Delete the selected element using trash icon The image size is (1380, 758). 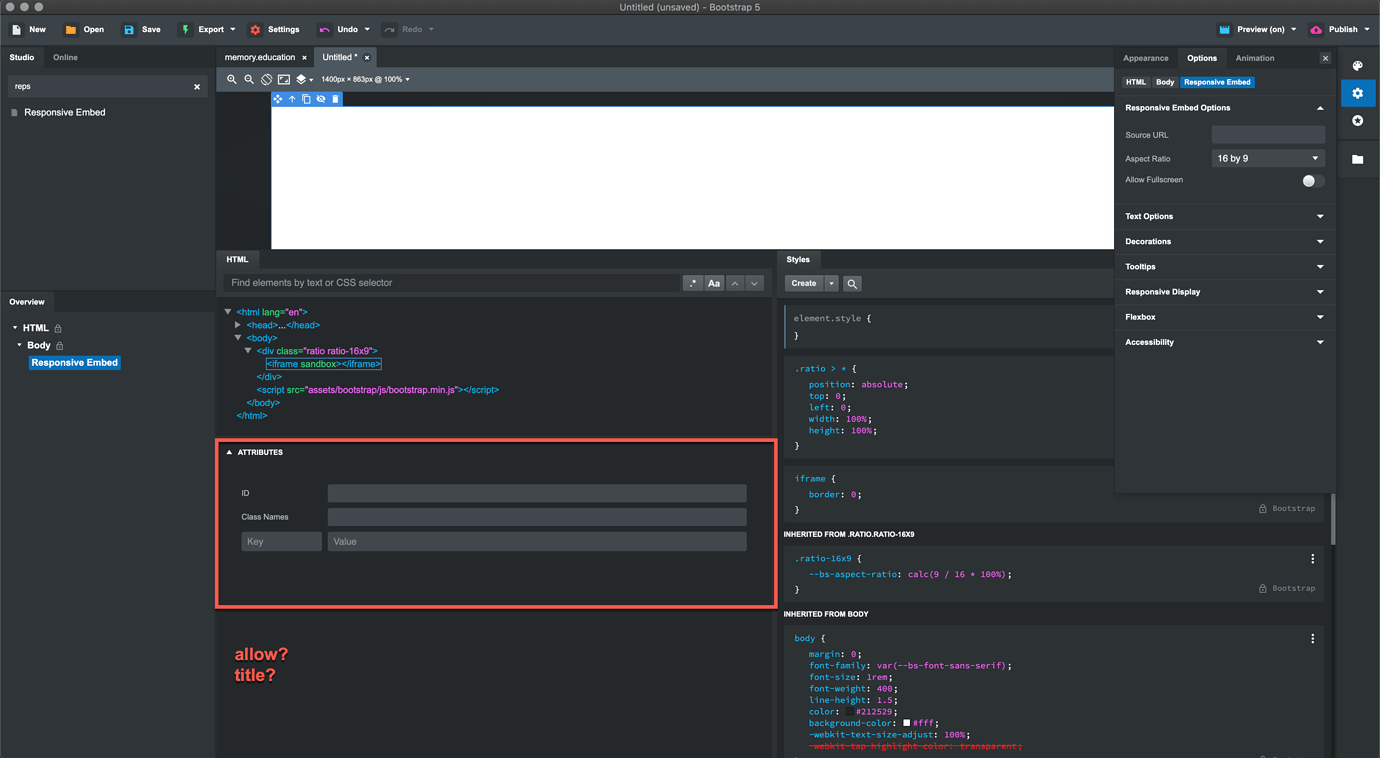click(335, 99)
